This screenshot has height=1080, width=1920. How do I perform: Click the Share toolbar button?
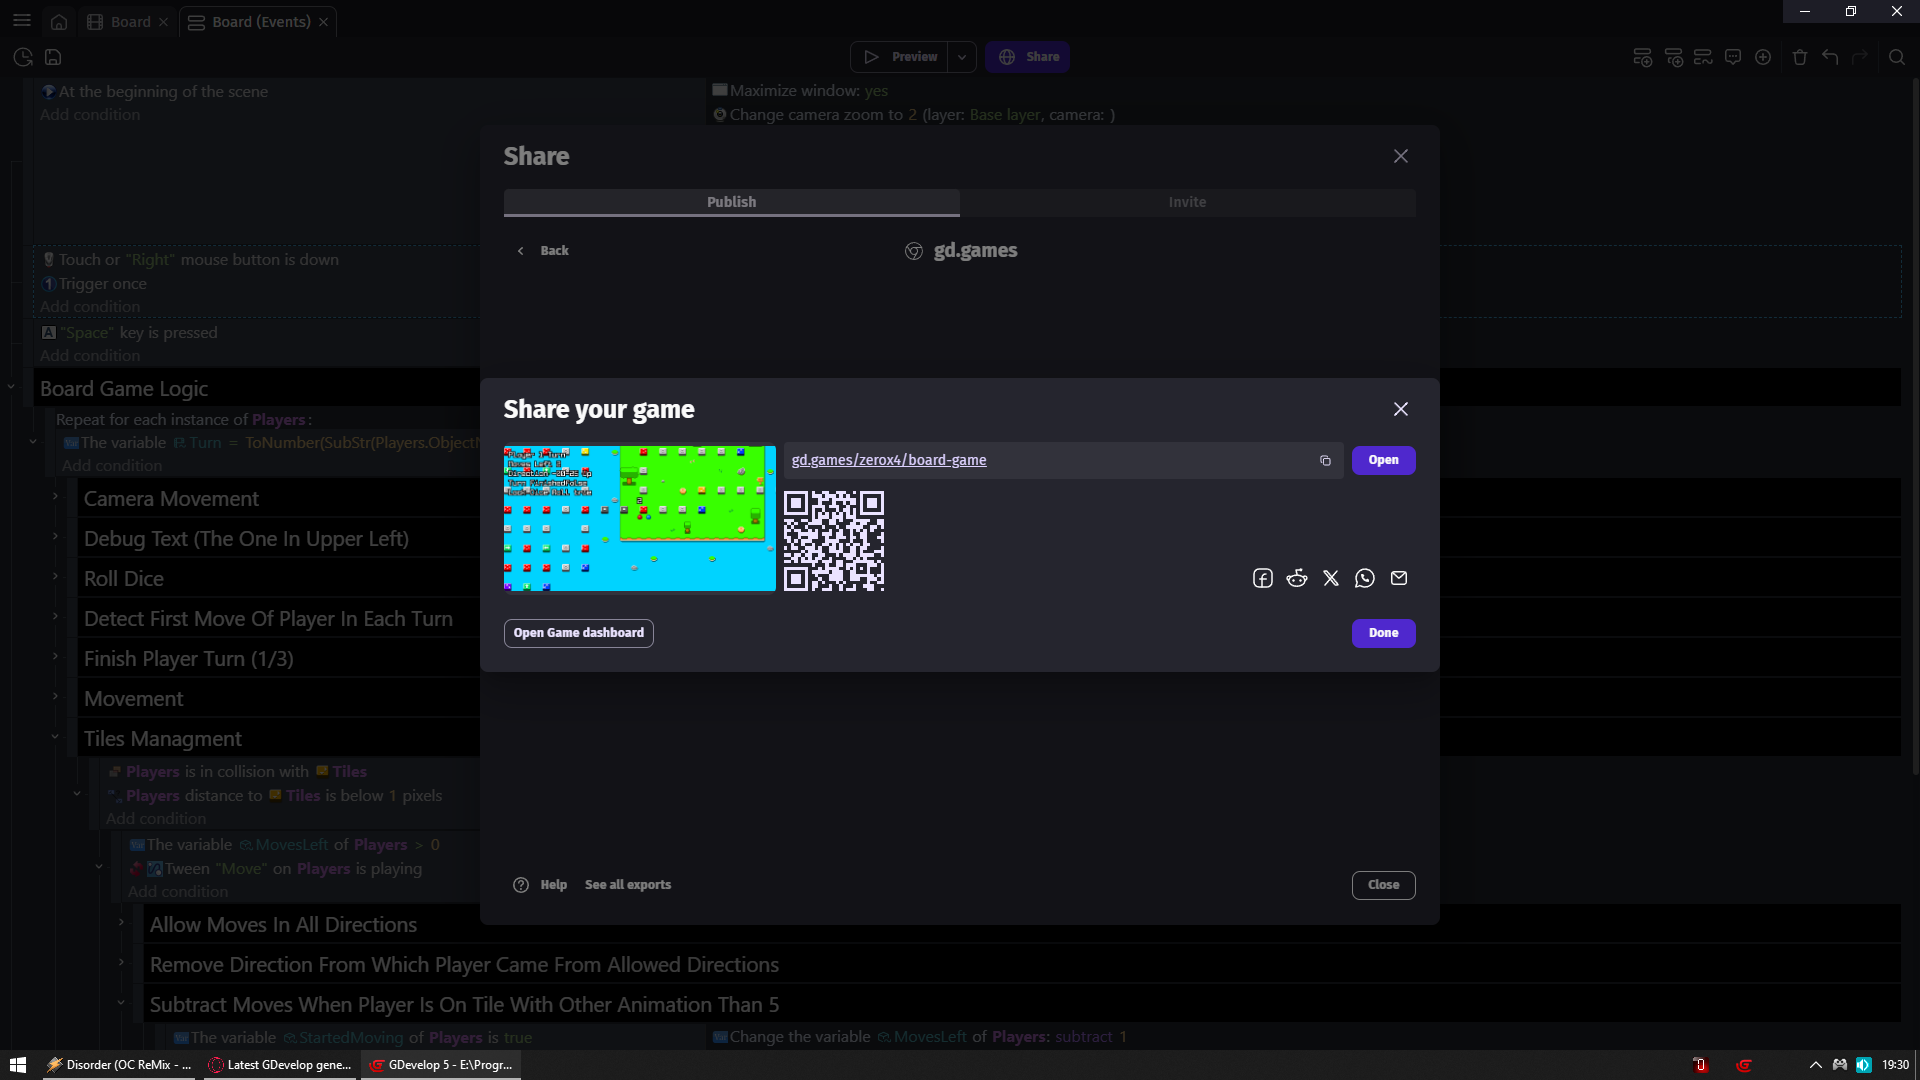point(1028,57)
